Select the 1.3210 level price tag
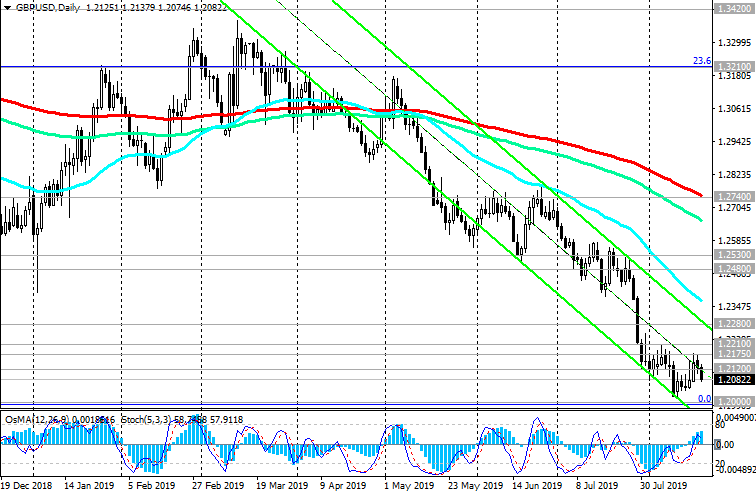Screen dimensions: 756x497 pos(733,67)
